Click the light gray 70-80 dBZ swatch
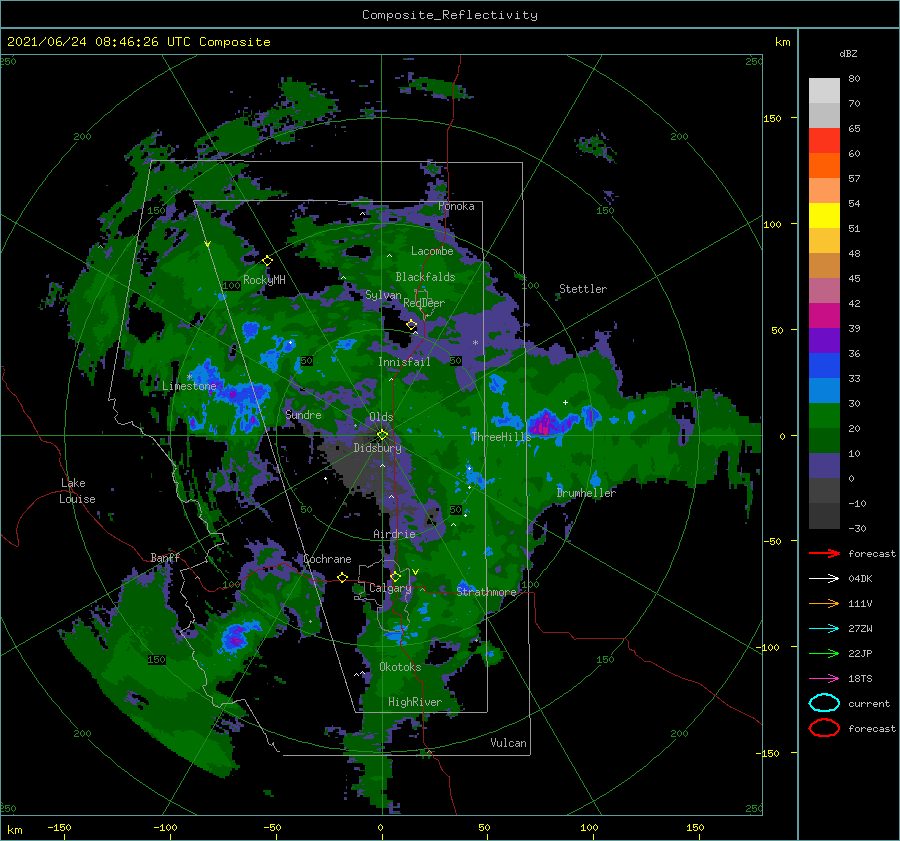900x841 pixels. [x=824, y=91]
